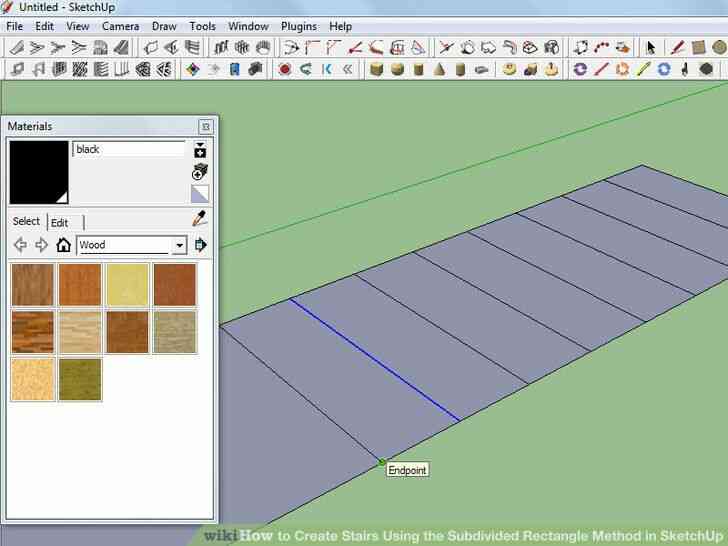The height and width of the screenshot is (546, 728).
Task: Switch to the Select tab in Materials
Action: coord(26,221)
